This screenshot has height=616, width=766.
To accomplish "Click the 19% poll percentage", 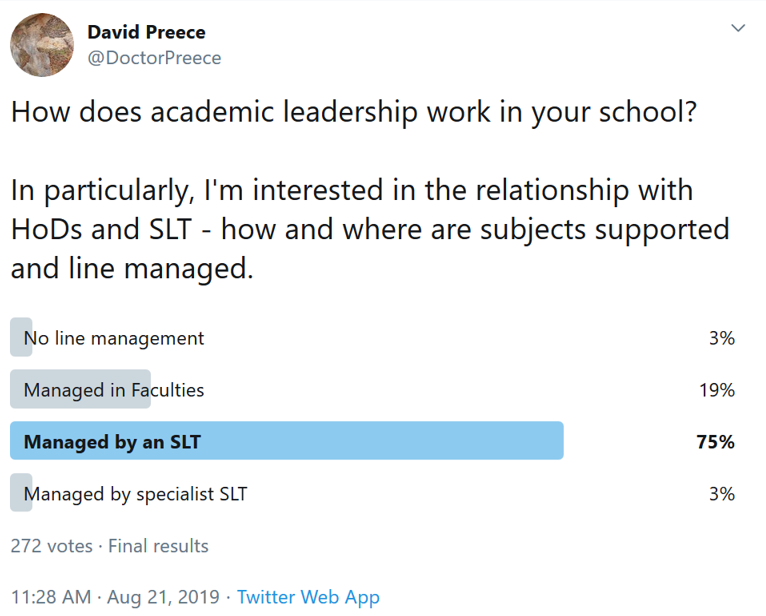I will point(717,390).
